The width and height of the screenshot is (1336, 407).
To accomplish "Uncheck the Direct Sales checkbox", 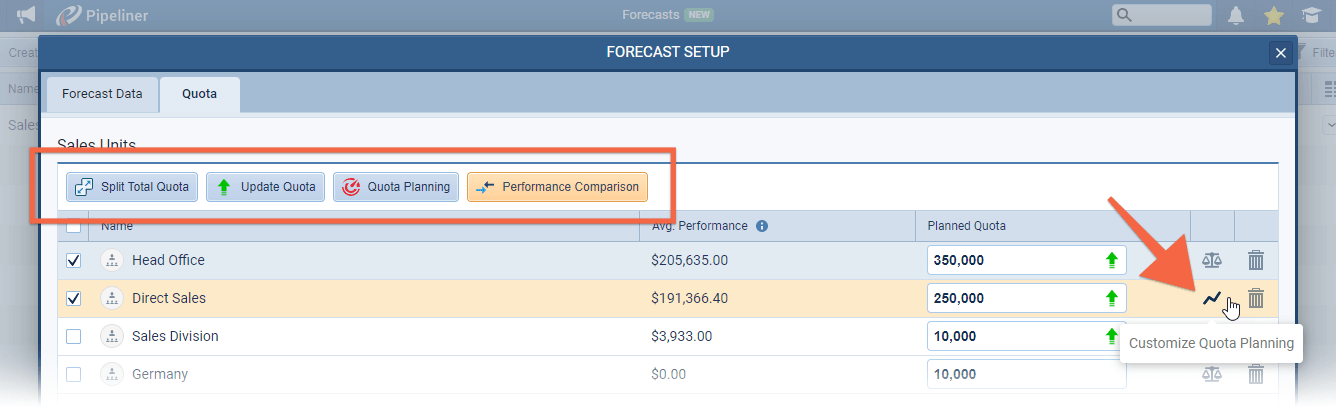I will coord(73,298).
